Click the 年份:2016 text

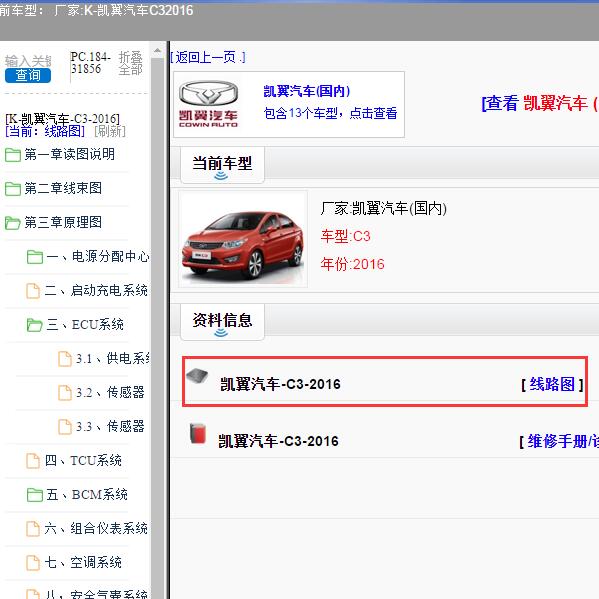[352, 264]
